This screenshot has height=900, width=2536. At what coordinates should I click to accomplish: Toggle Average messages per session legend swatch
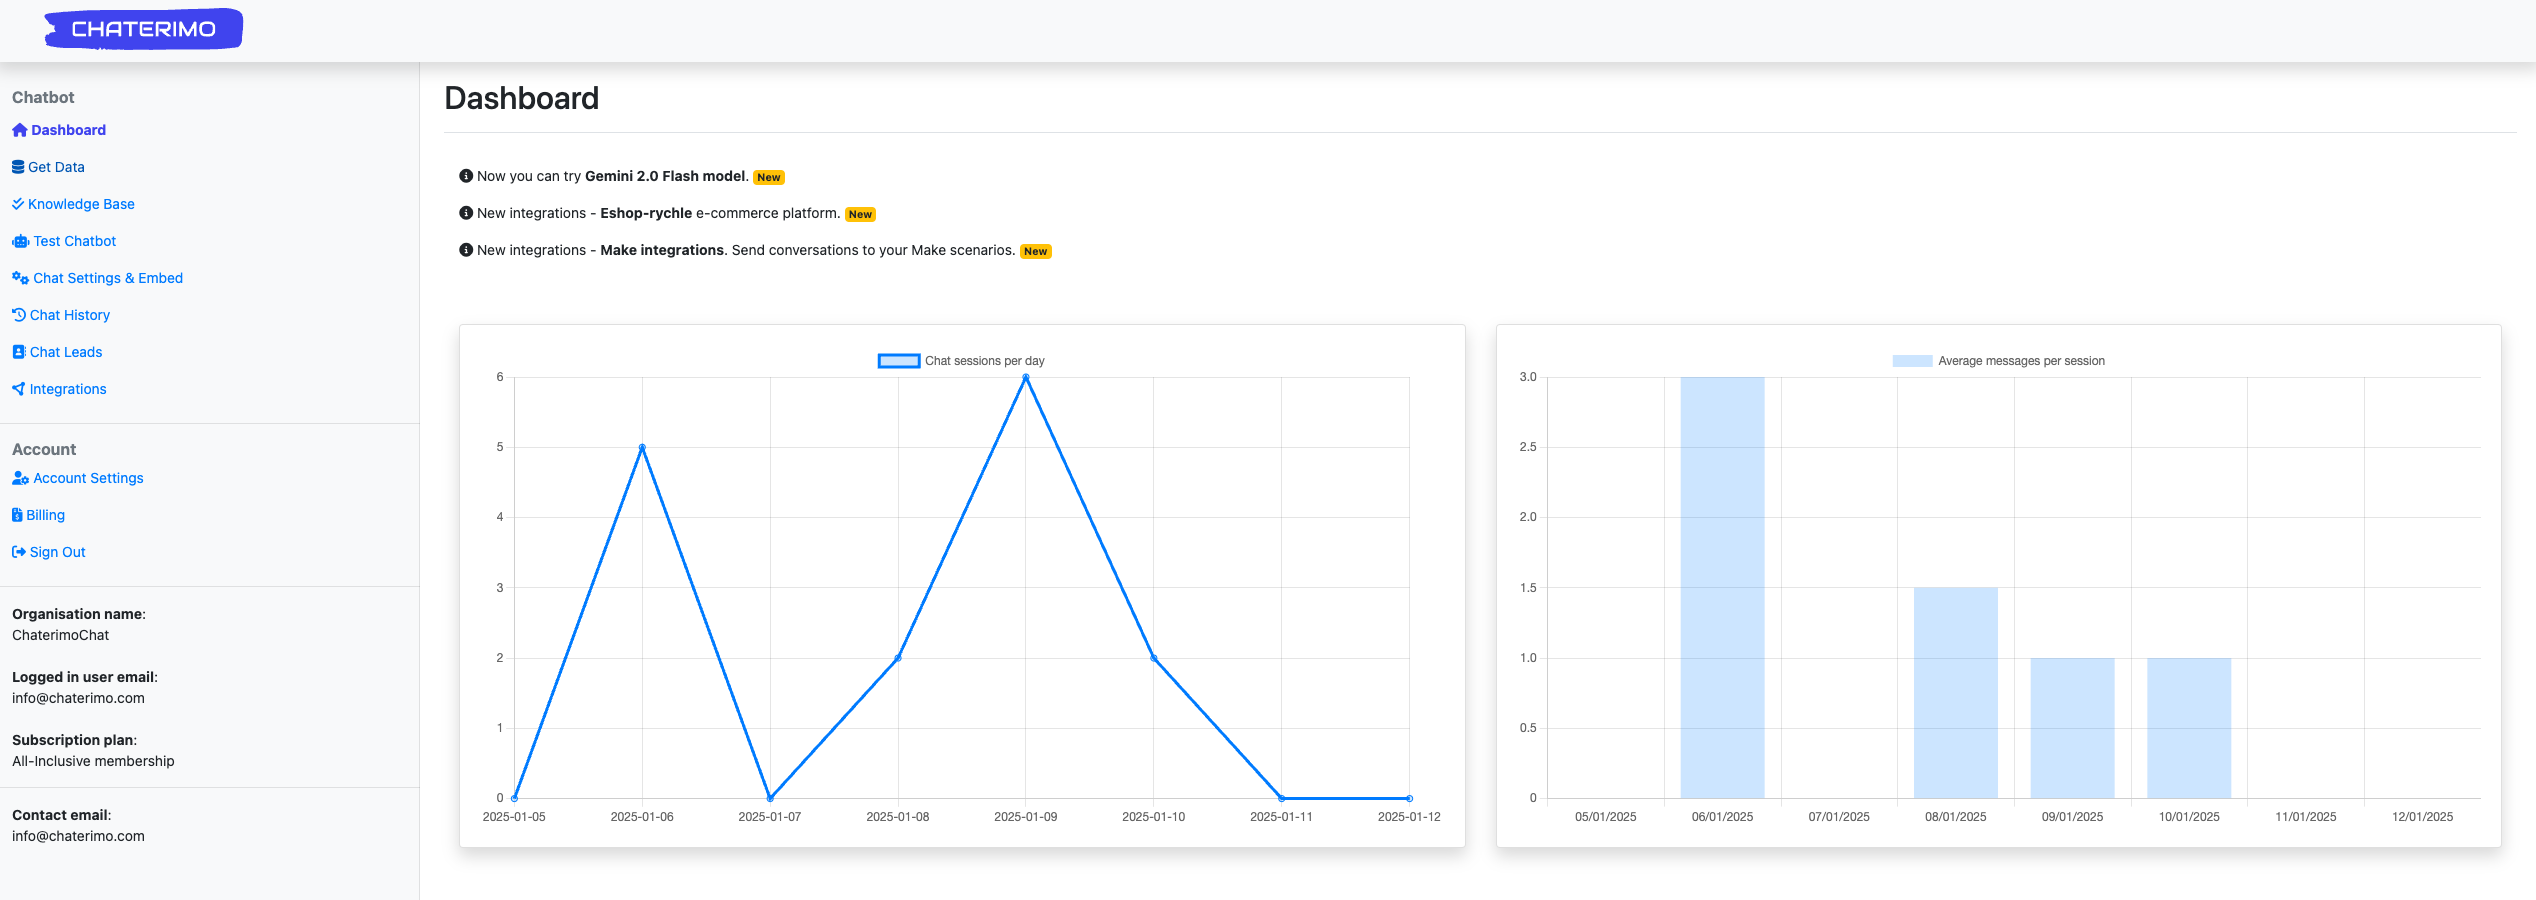point(1912,361)
